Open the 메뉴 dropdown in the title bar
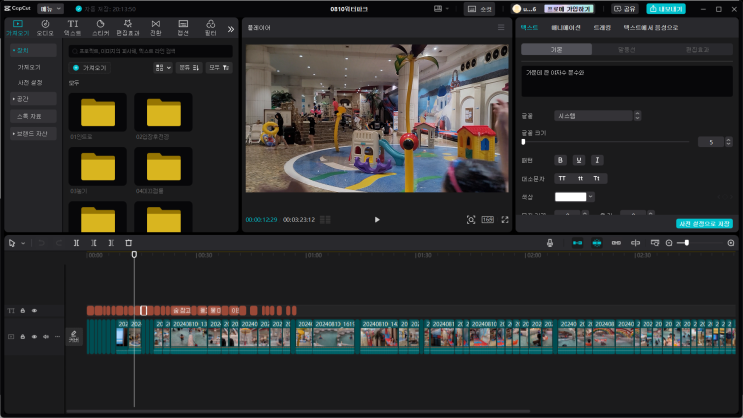 tap(50, 8)
